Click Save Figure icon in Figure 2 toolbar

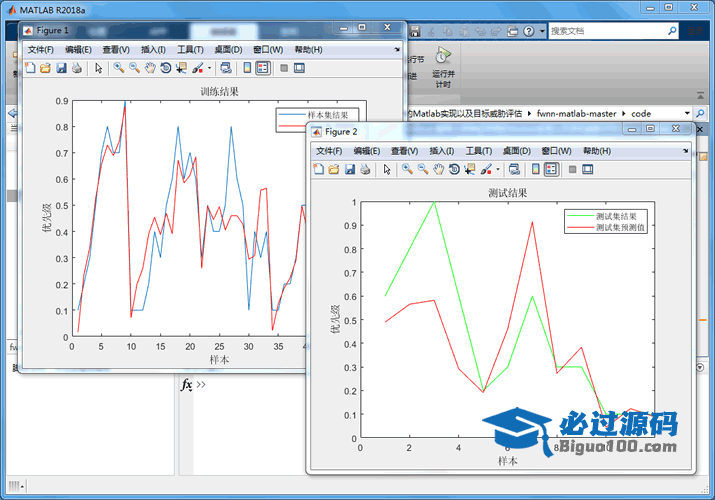click(x=350, y=169)
